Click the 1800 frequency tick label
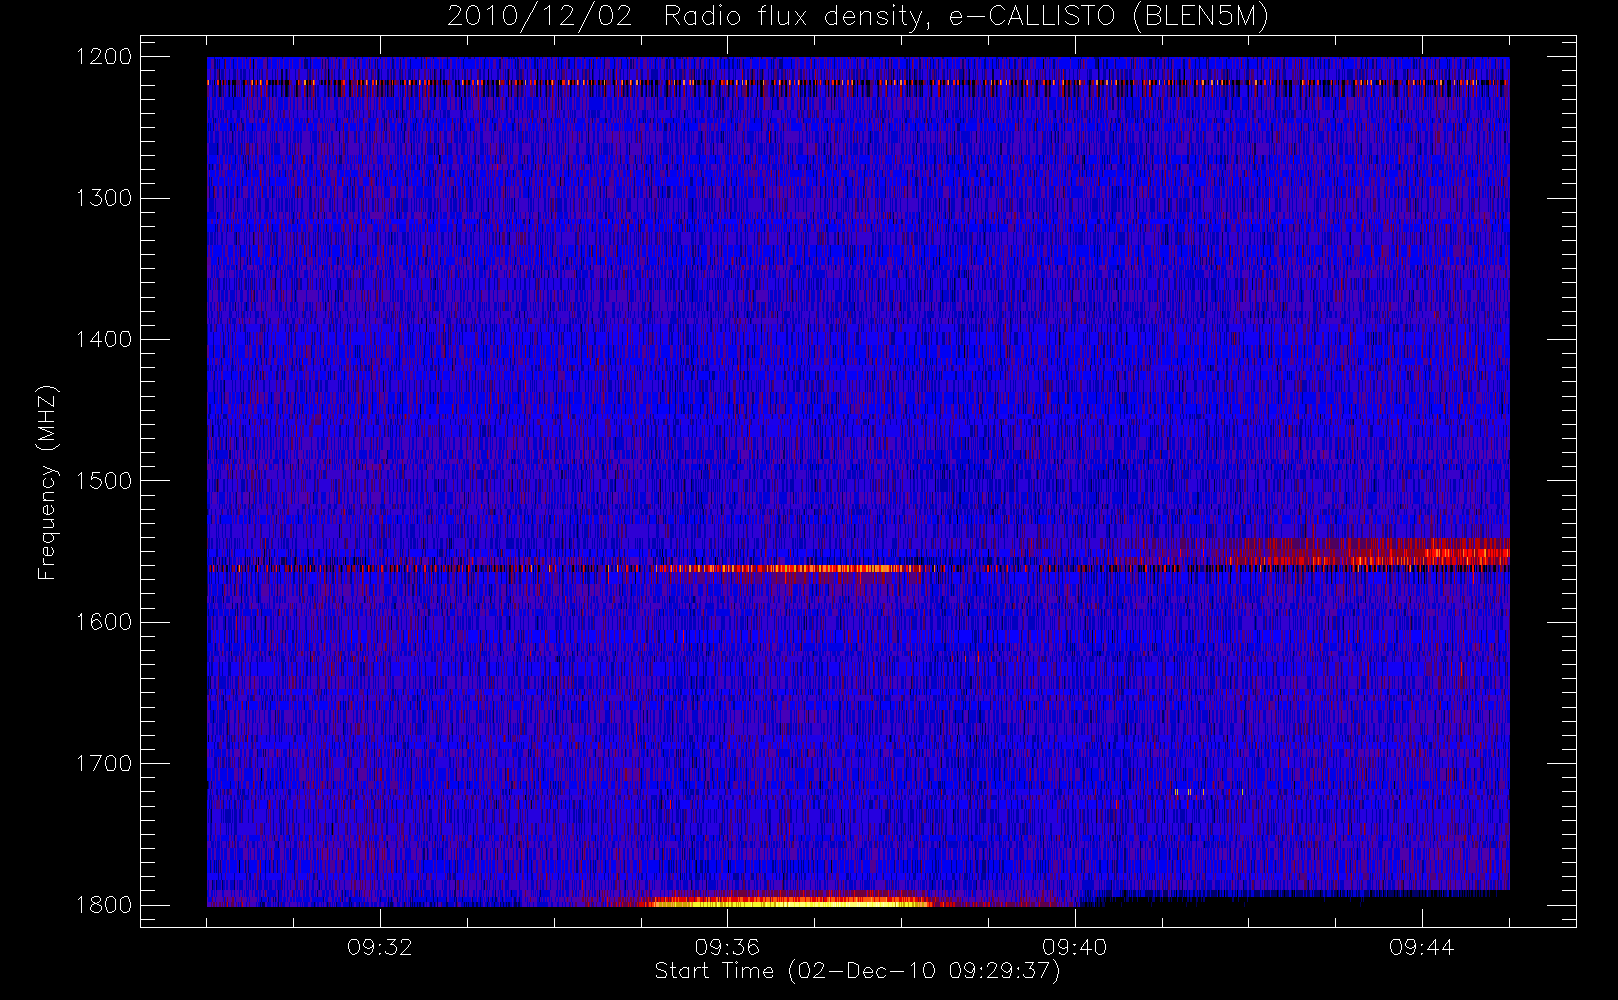Image resolution: width=1618 pixels, height=1000 pixels. (104, 905)
